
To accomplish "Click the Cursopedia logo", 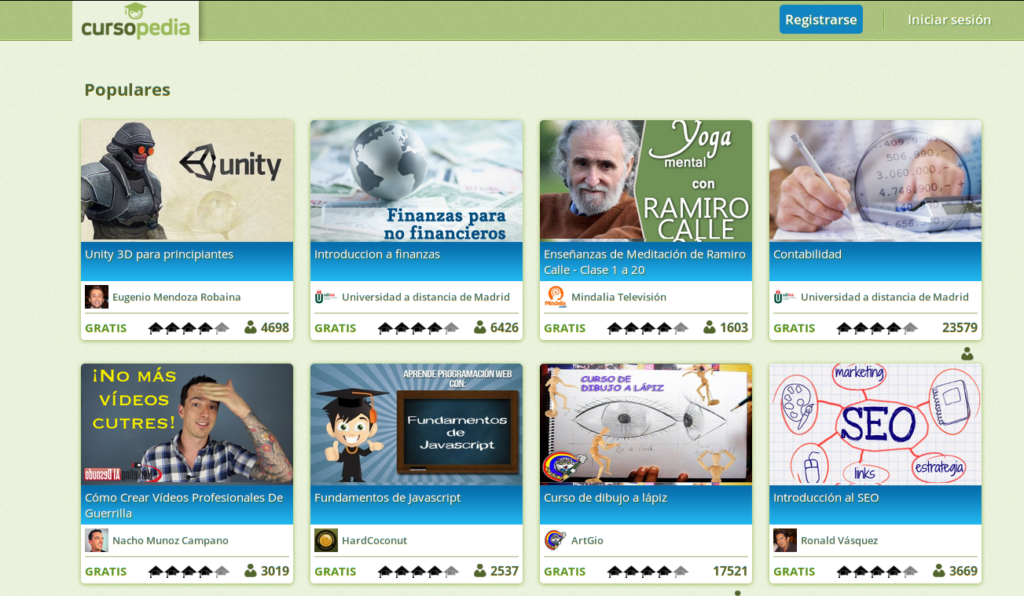I will (135, 22).
